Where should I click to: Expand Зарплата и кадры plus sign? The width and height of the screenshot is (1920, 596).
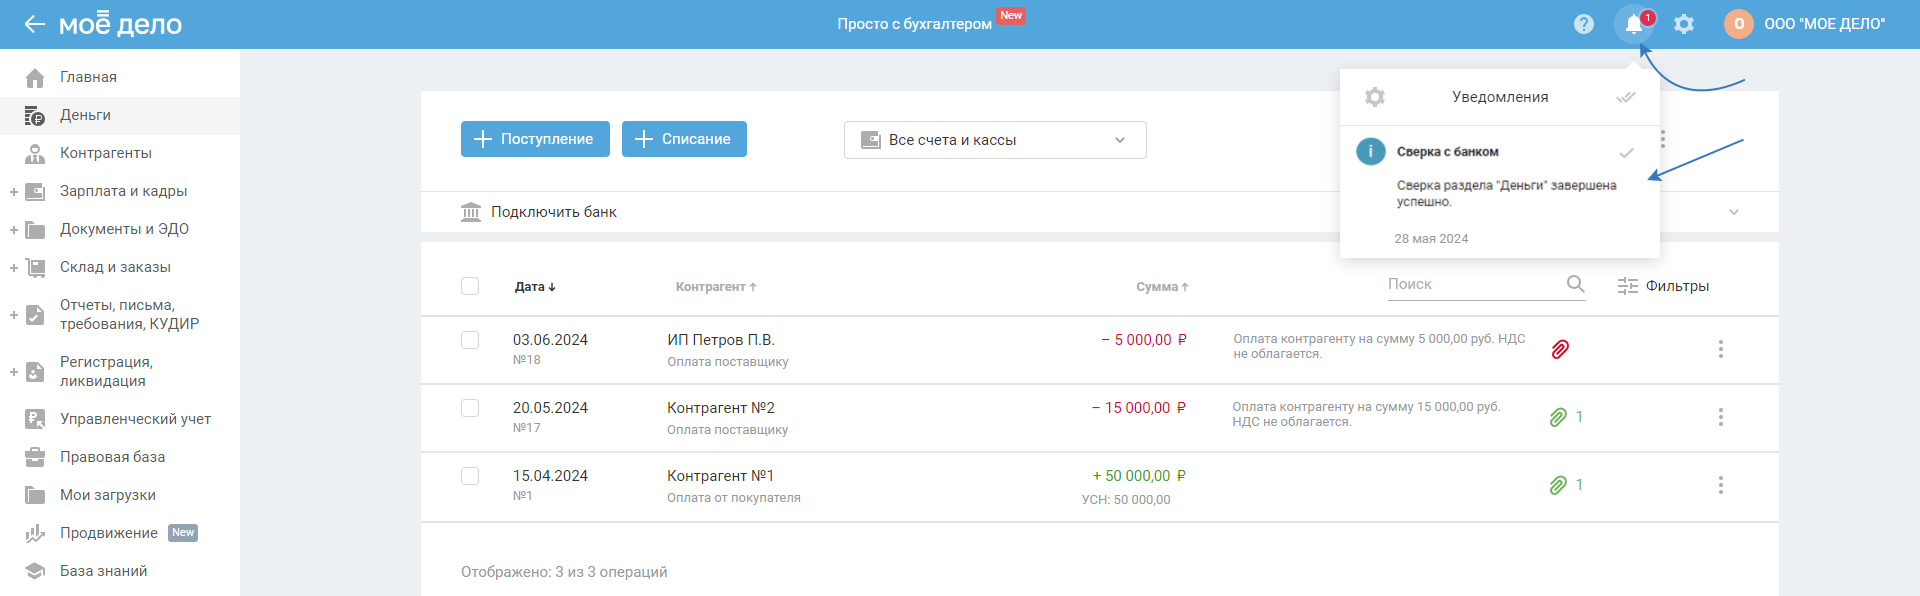point(14,191)
